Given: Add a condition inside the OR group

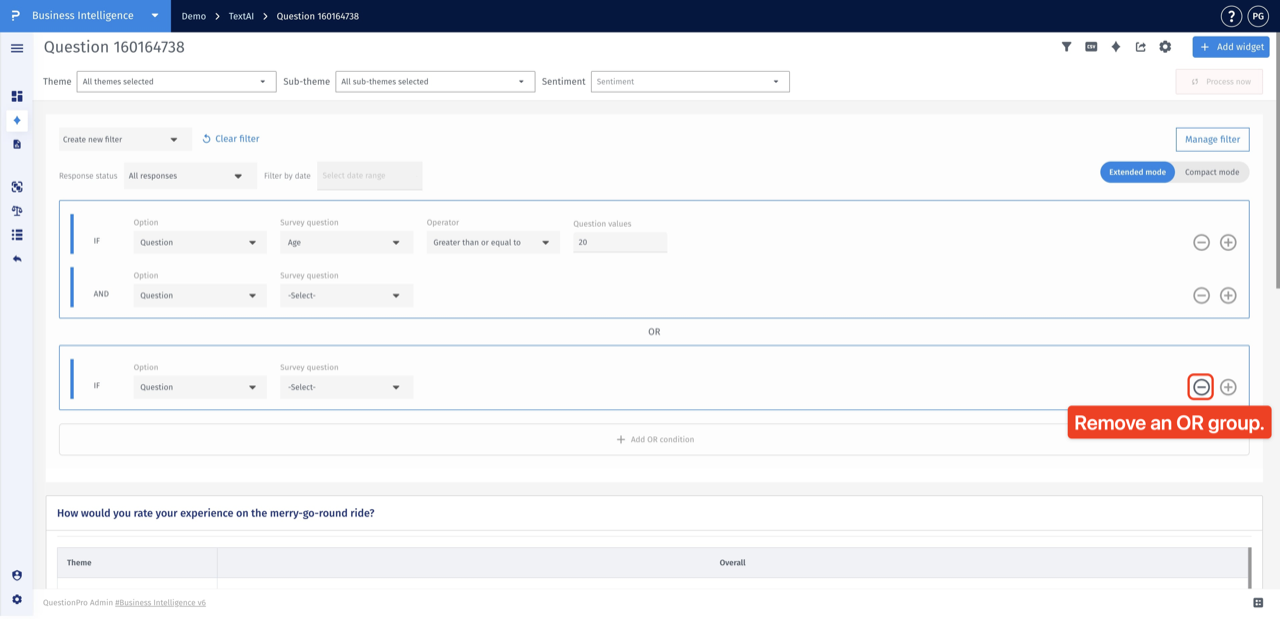Looking at the screenshot, I should (1228, 387).
